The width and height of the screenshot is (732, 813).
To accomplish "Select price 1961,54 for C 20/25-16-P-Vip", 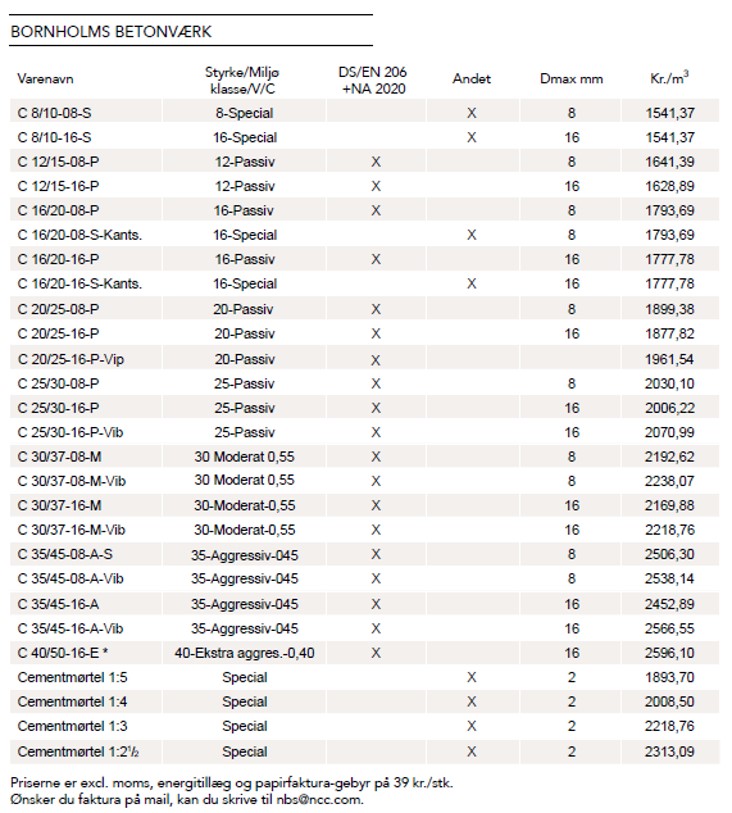I will click(669, 359).
